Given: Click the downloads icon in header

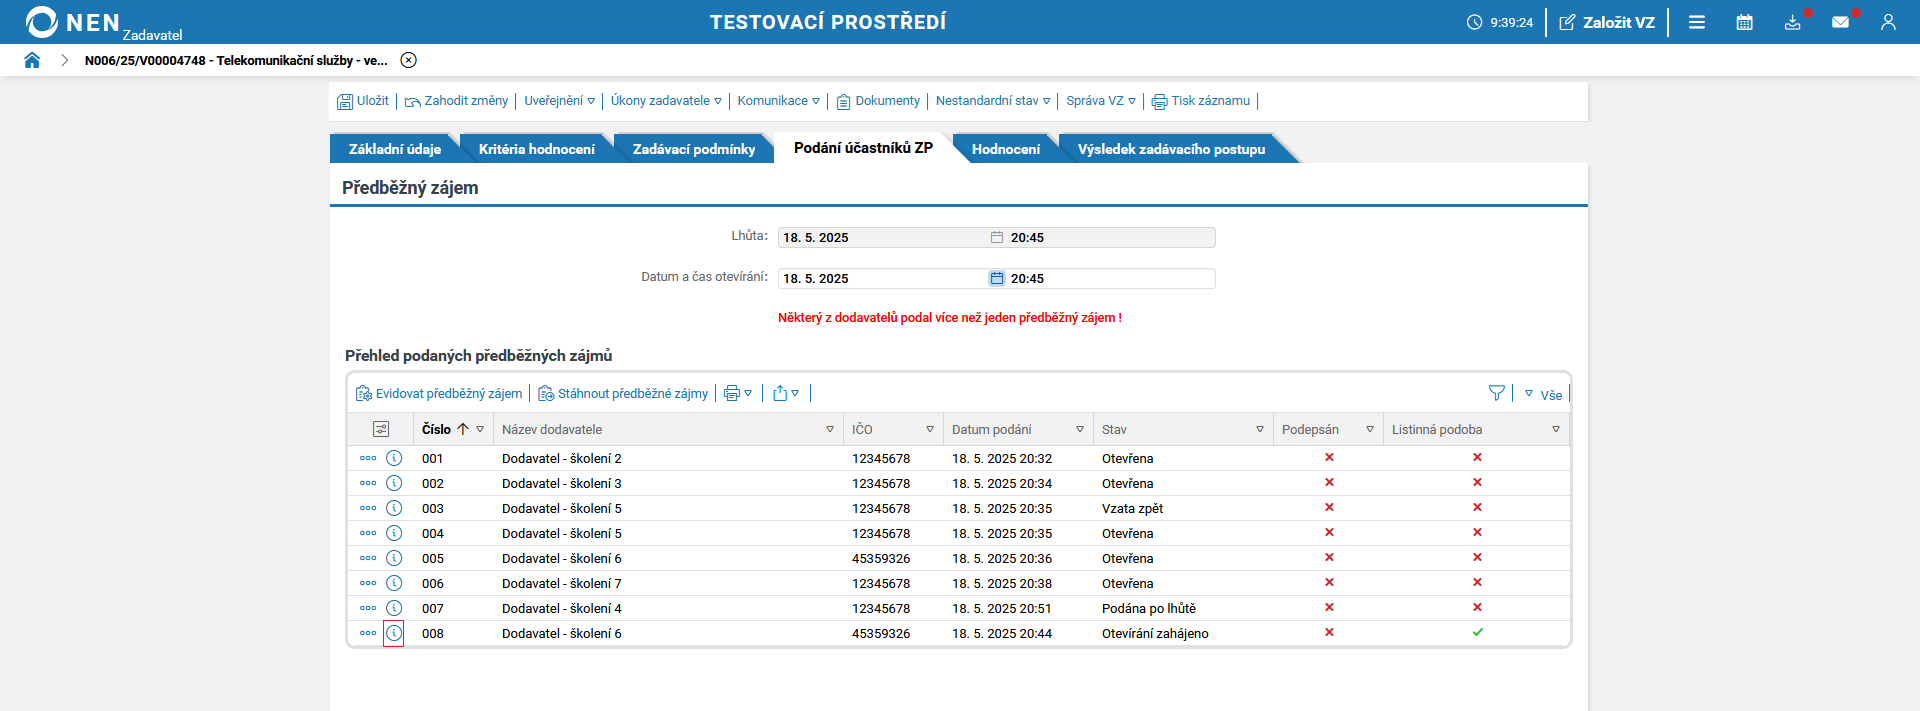Looking at the screenshot, I should coord(1792,22).
